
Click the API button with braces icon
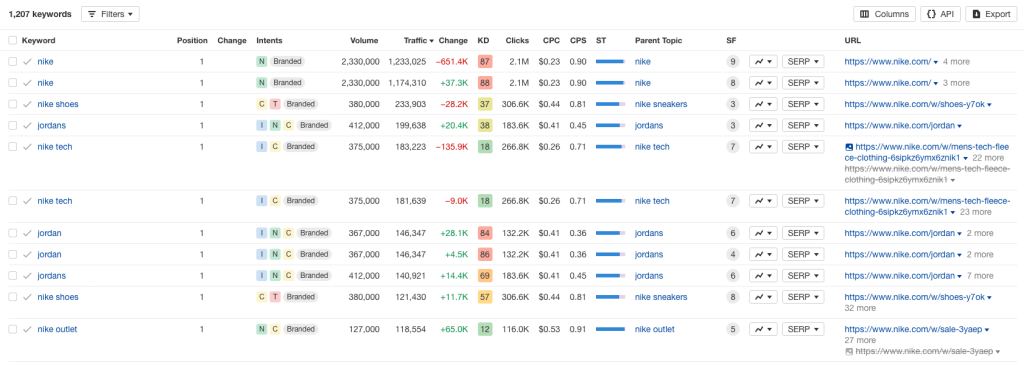point(940,14)
